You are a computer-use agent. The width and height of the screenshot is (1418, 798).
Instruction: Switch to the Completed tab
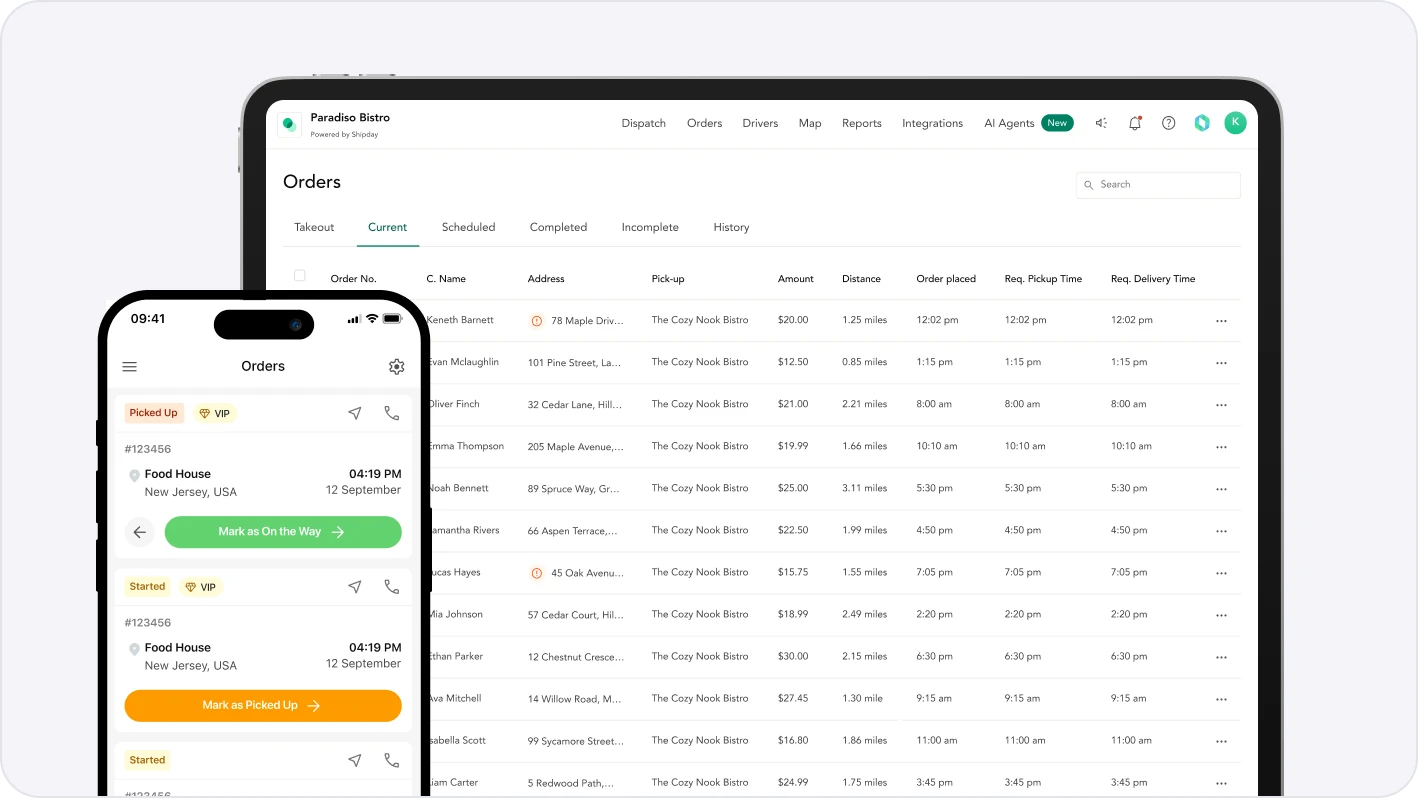[x=558, y=227]
